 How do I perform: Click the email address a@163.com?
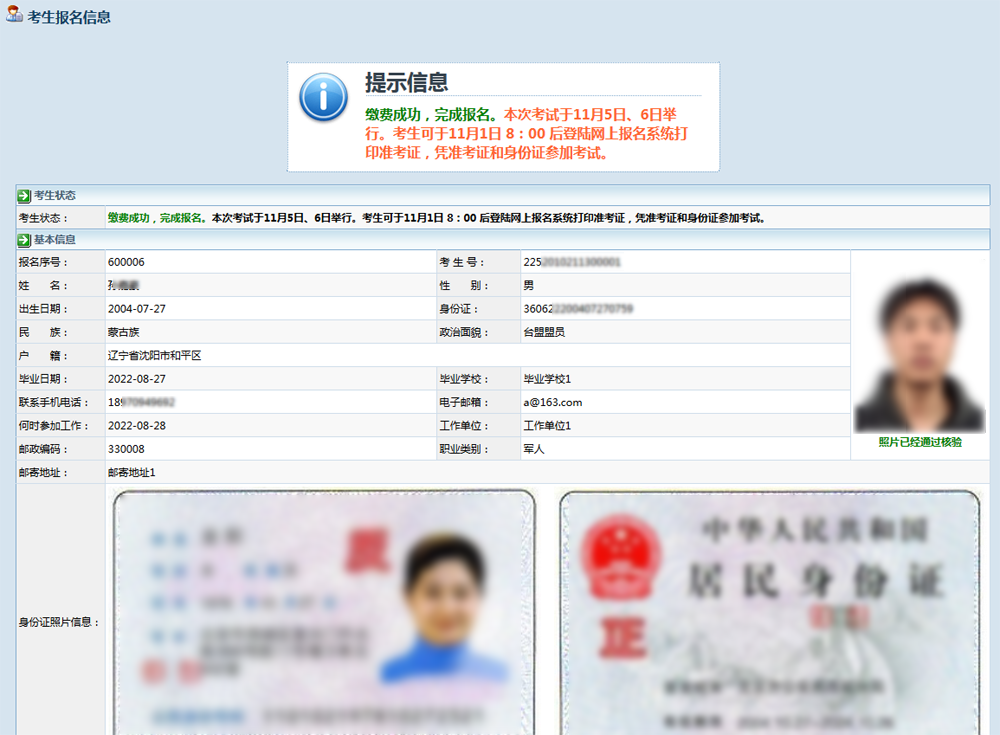[553, 403]
